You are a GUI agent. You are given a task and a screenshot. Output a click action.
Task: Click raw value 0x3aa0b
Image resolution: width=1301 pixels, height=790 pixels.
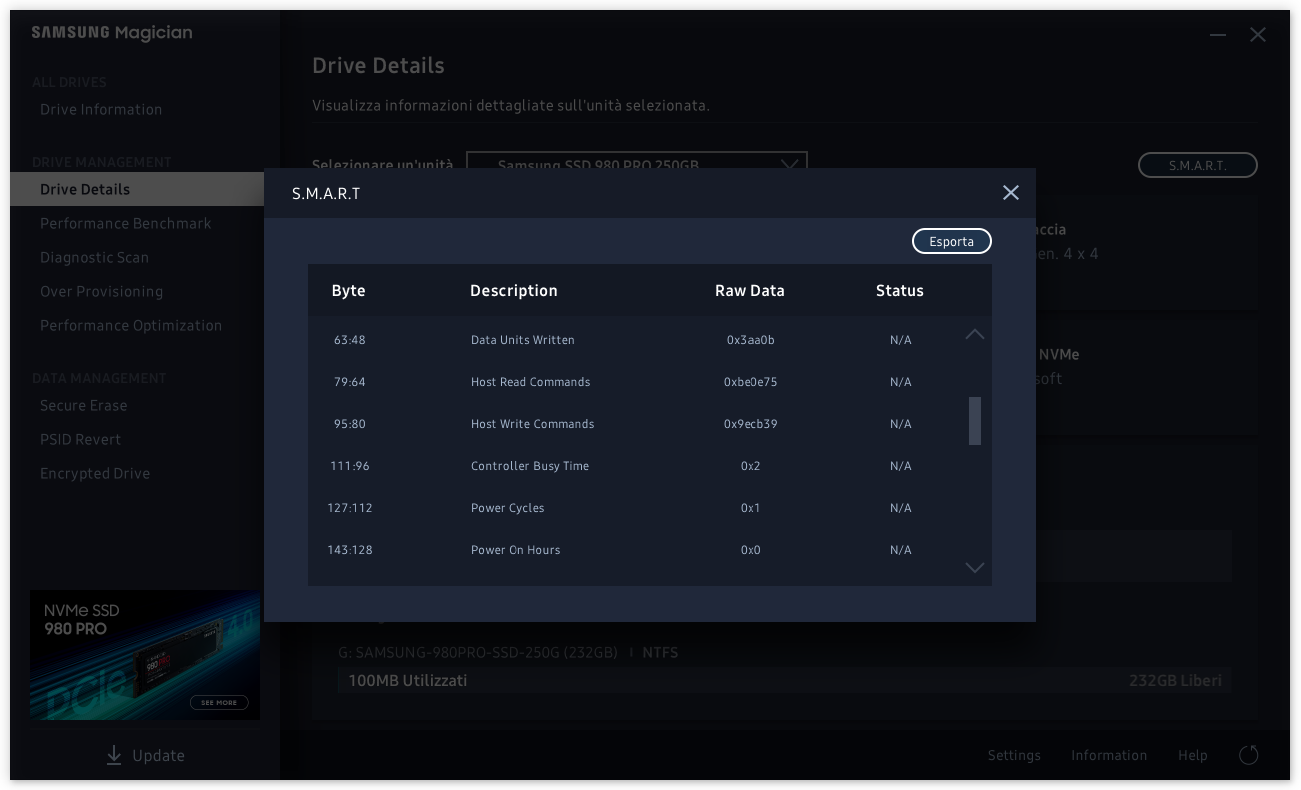(x=751, y=340)
